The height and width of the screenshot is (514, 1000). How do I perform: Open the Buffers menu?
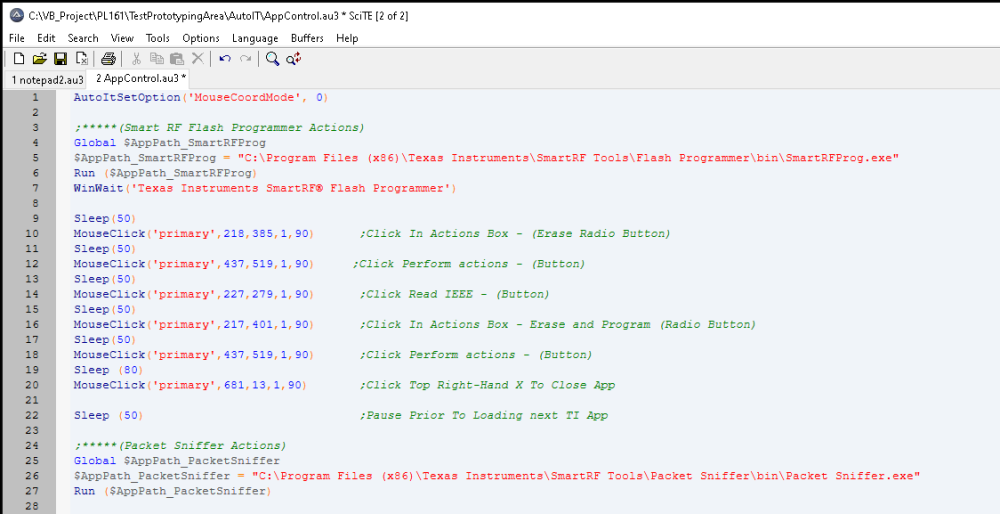point(307,38)
